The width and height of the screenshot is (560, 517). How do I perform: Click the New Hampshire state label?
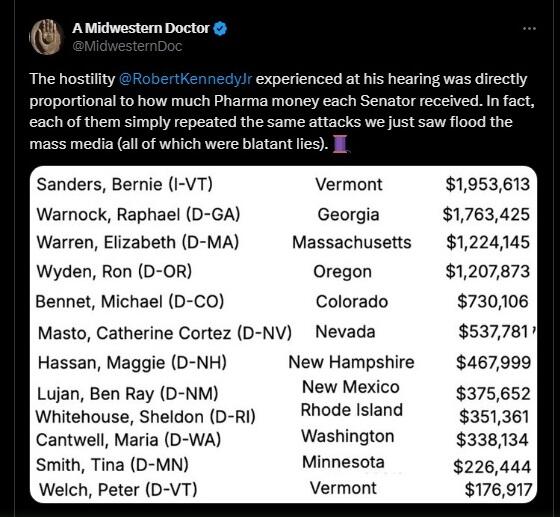pos(351,362)
